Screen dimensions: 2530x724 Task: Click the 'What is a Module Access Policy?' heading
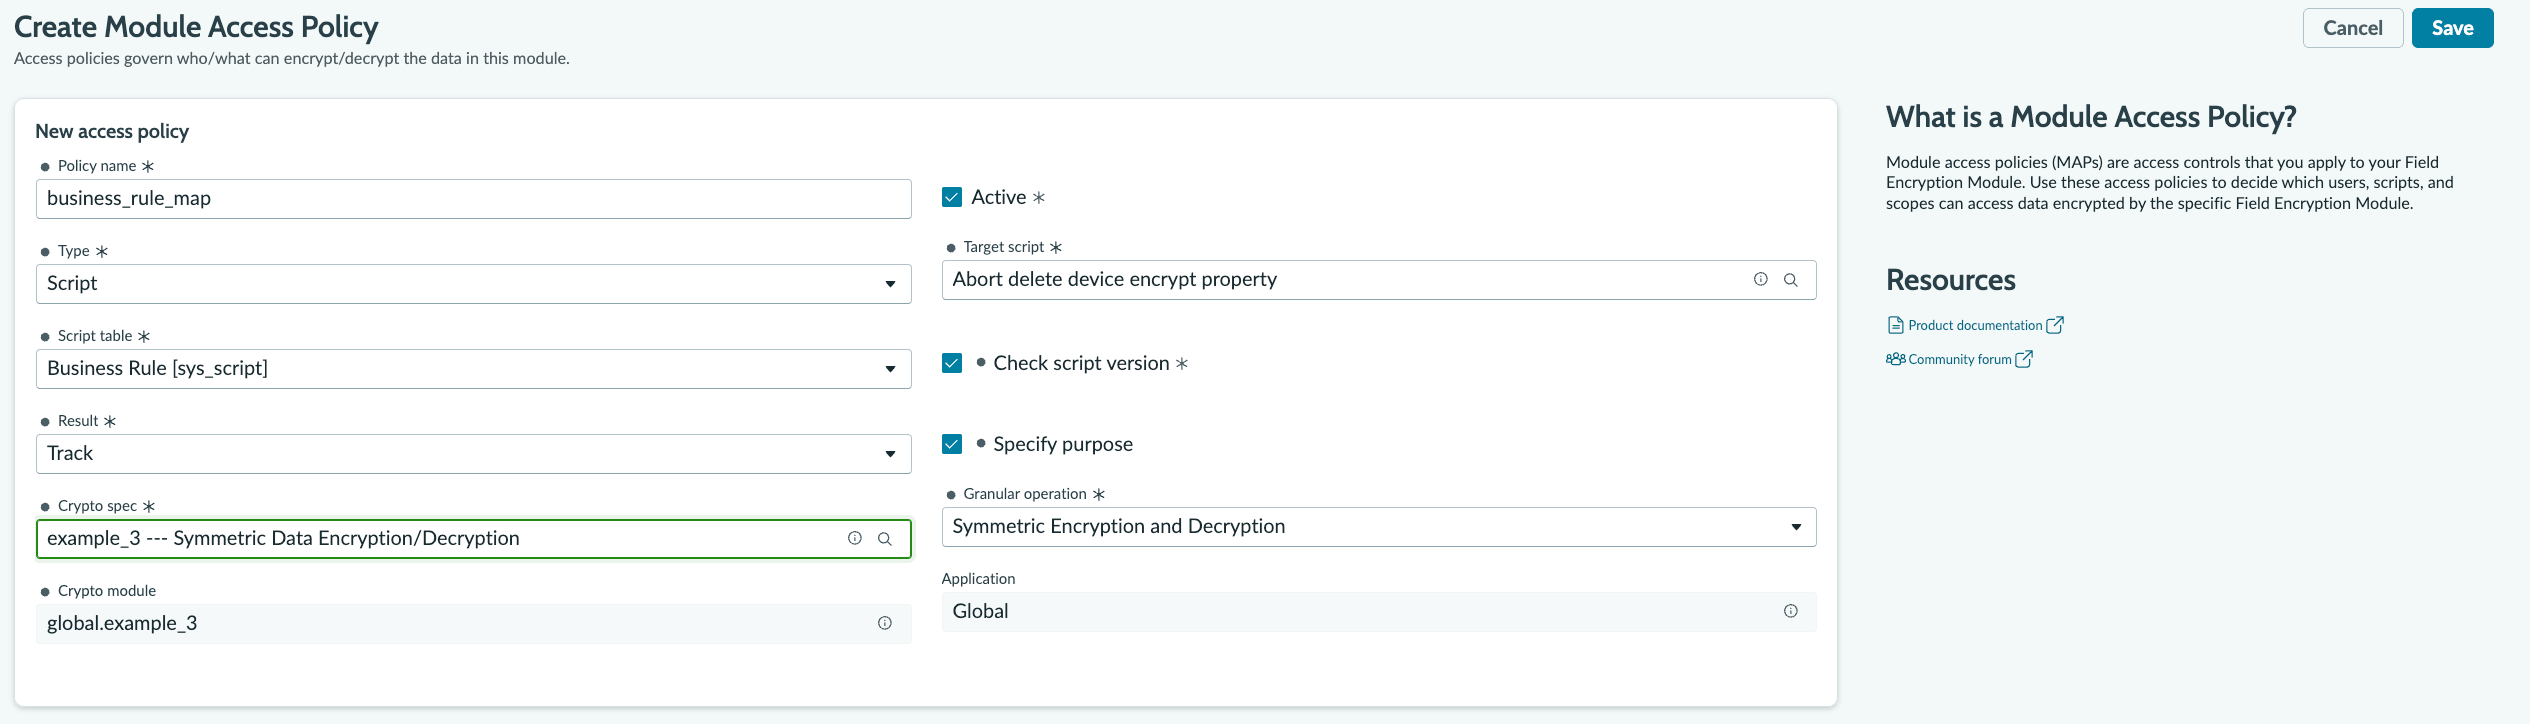(x=2091, y=117)
